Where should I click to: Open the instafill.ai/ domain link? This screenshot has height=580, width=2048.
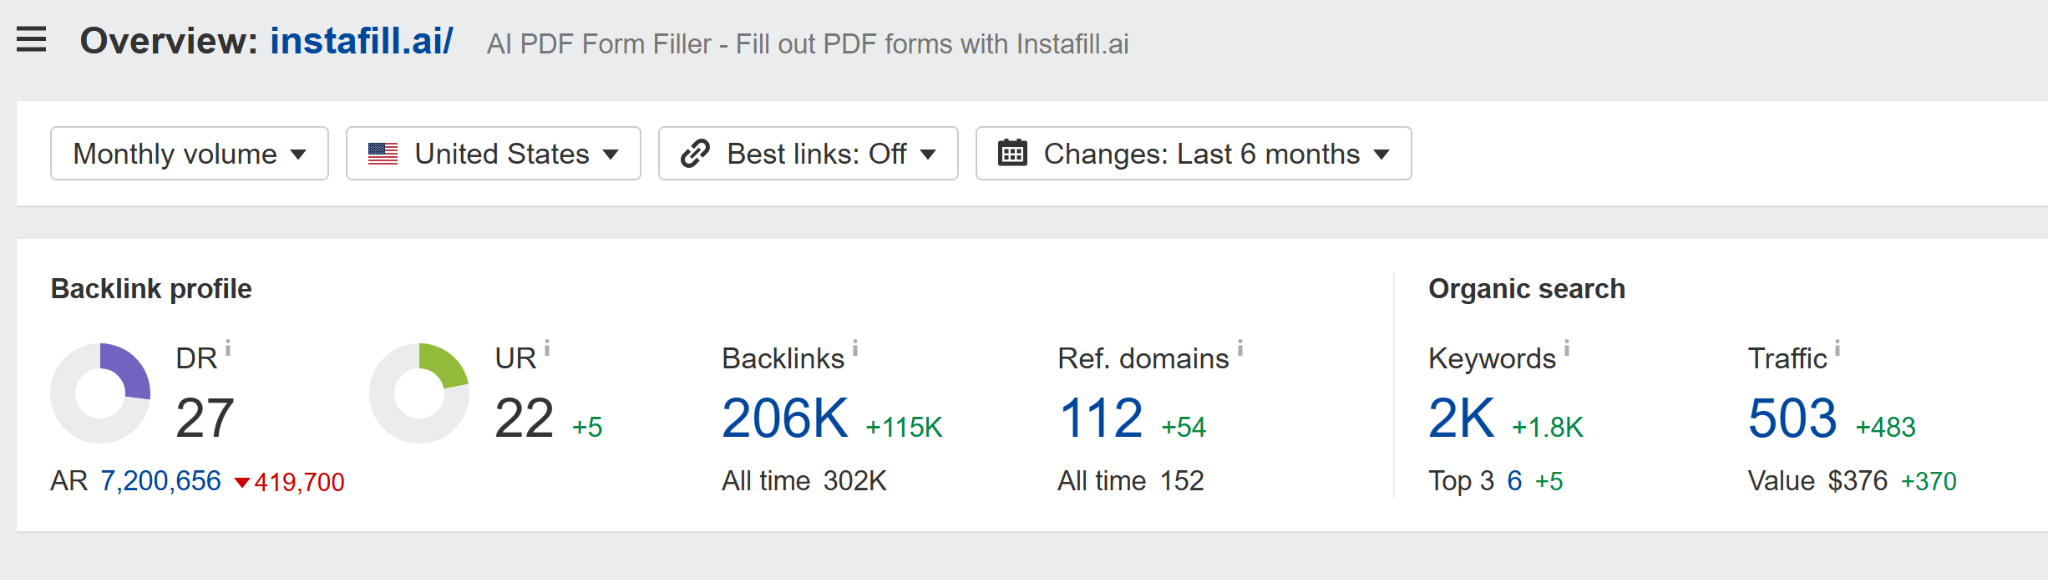click(x=361, y=41)
